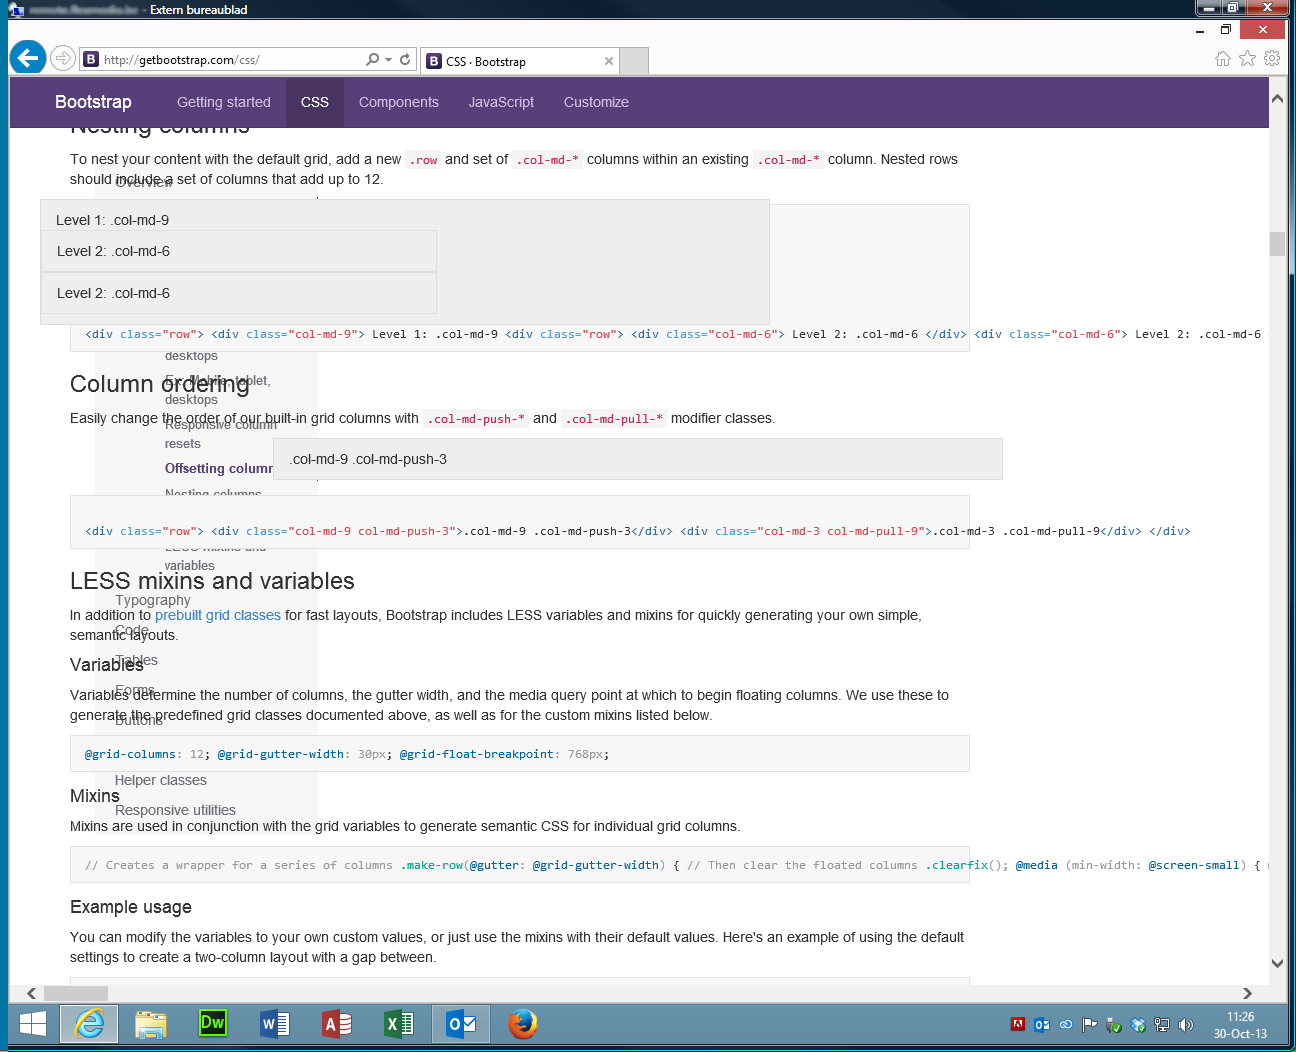Launch Firefox from taskbar
The width and height of the screenshot is (1296, 1052).
[x=522, y=1024]
